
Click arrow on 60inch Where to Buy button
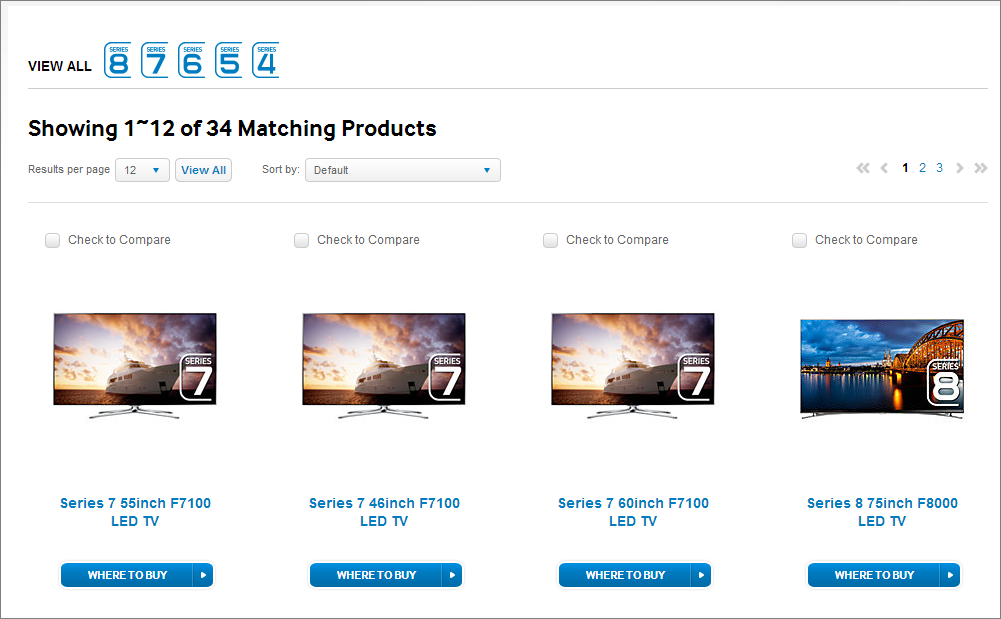[x=700, y=575]
